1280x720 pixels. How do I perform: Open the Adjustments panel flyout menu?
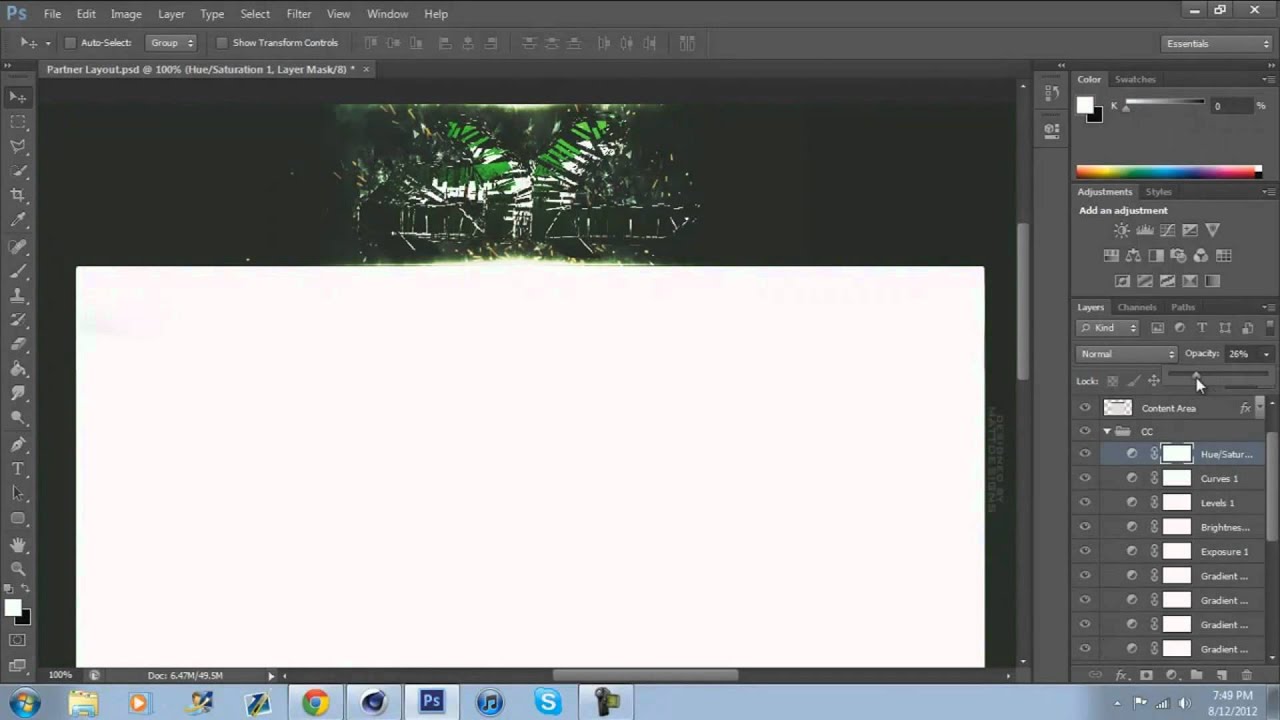point(1268,192)
